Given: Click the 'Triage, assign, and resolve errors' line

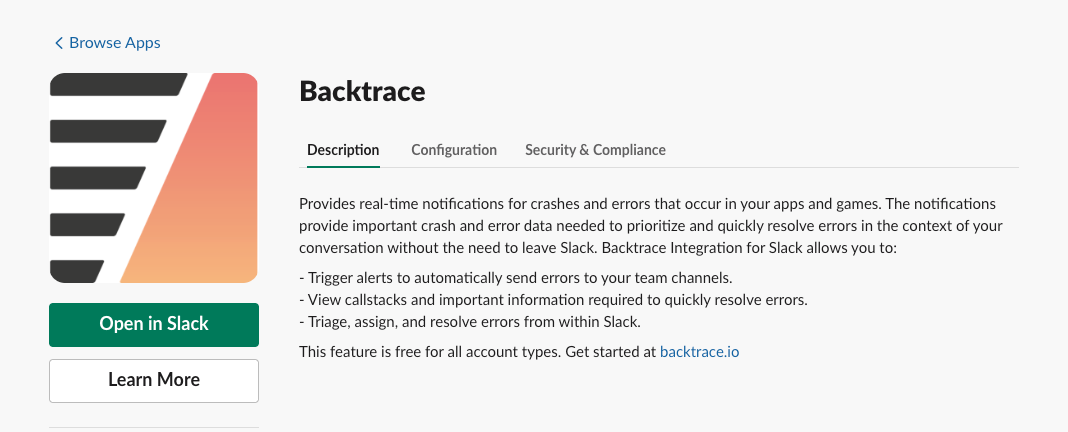Looking at the screenshot, I should click(x=470, y=321).
